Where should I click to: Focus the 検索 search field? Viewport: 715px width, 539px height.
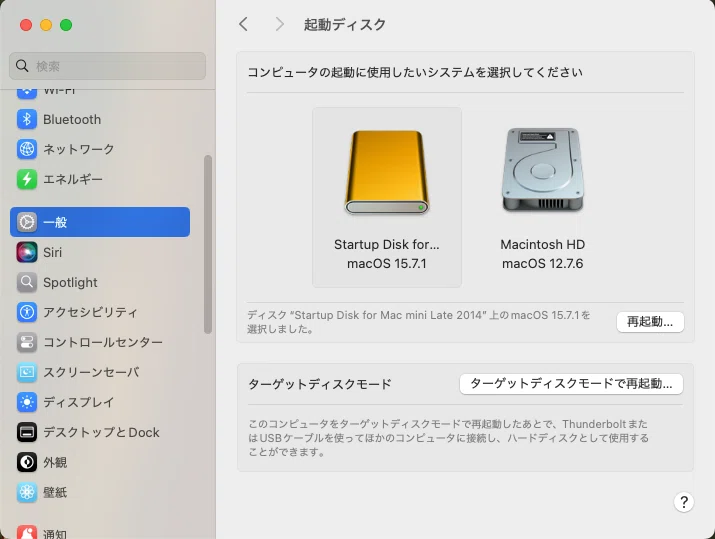pyautogui.click(x=108, y=66)
